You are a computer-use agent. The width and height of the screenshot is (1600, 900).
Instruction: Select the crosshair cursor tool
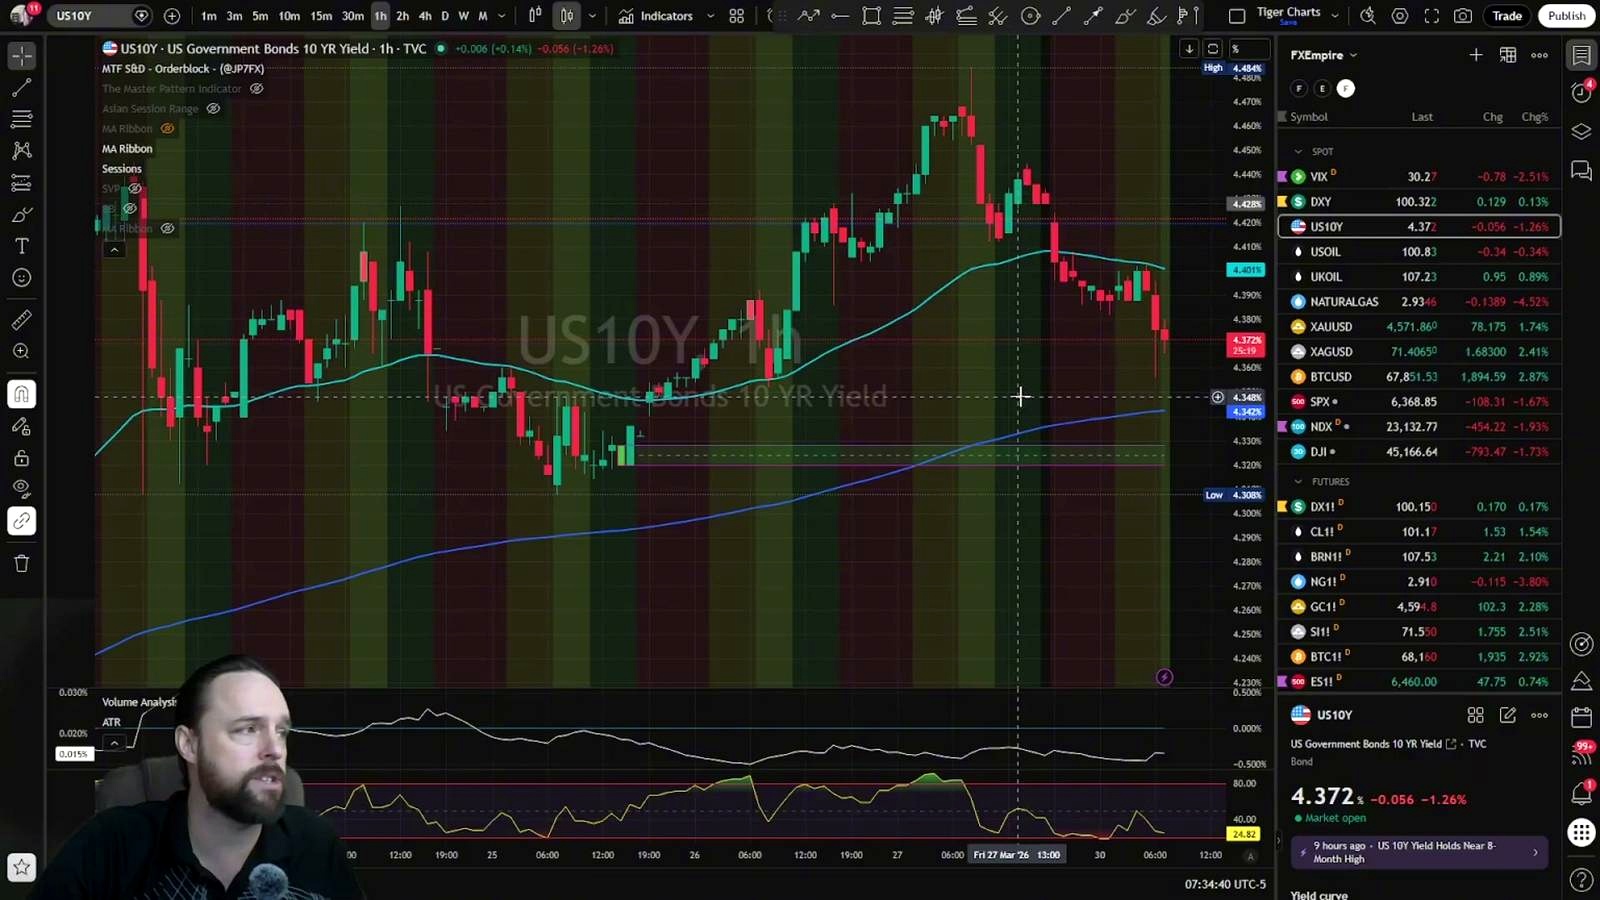tap(21, 57)
